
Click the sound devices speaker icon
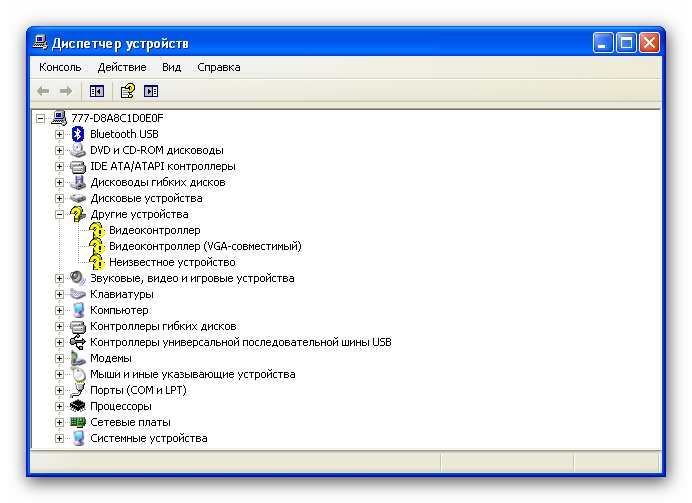point(78,278)
